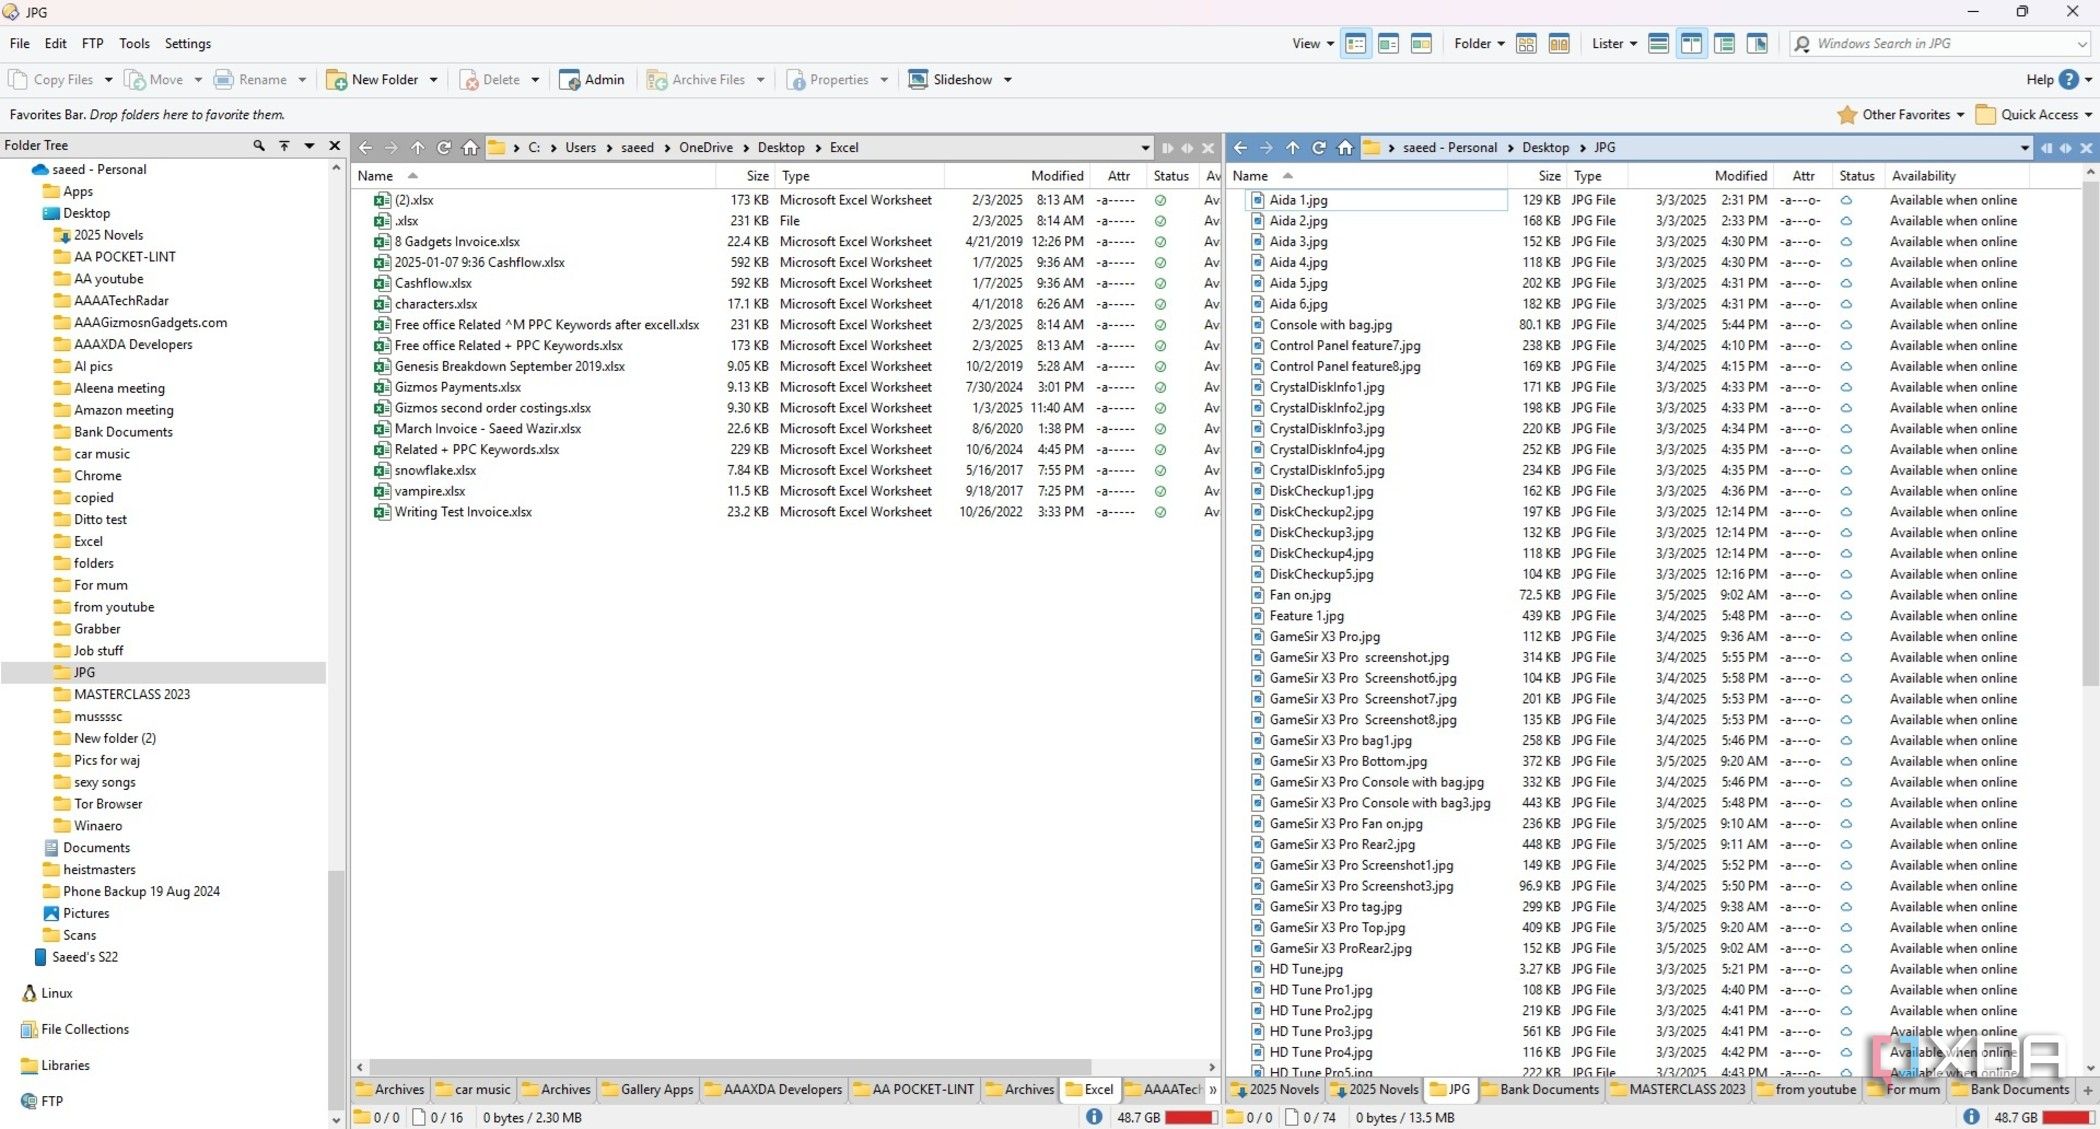The height and width of the screenshot is (1129, 2100).
Task: Go up one level in JPG pane
Action: pyautogui.click(x=1292, y=148)
